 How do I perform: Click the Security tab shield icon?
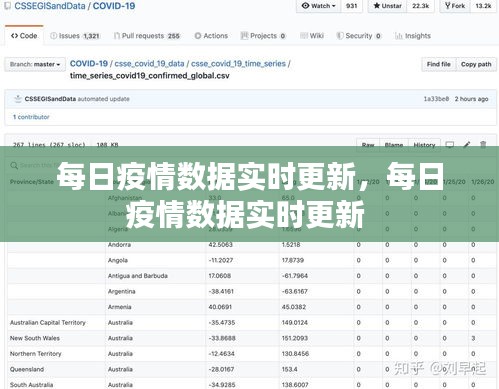[x=340, y=36]
